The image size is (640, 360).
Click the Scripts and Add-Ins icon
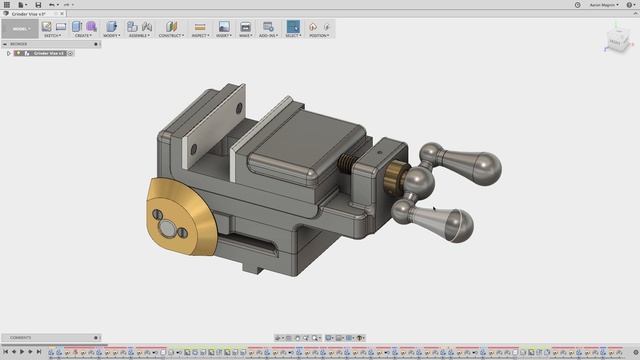268,27
